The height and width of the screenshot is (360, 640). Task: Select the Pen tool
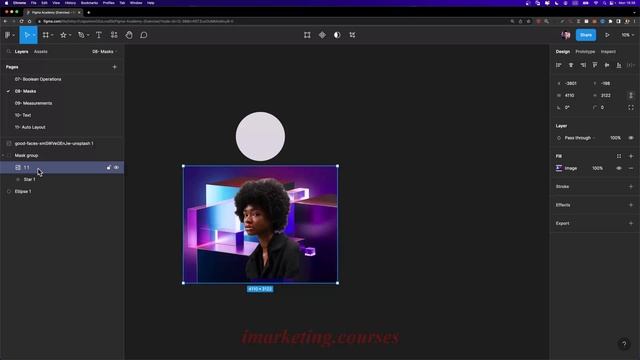coord(81,35)
